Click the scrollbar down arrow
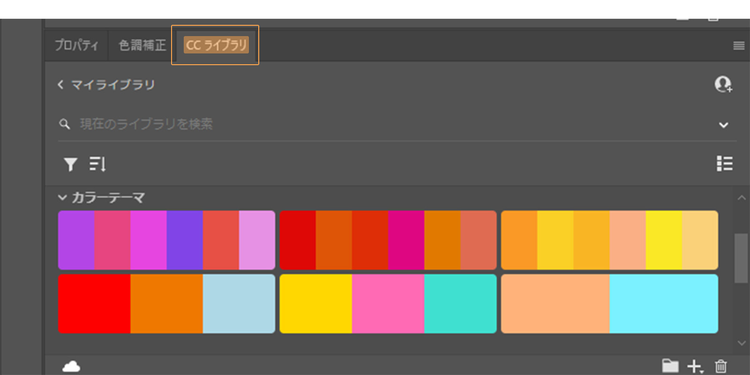Image resolution: width=750 pixels, height=375 pixels. click(741, 343)
